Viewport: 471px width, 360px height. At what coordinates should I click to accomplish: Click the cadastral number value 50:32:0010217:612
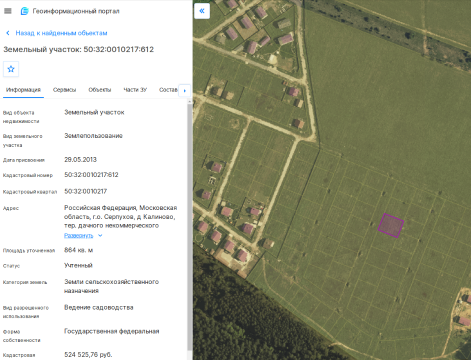click(91, 175)
